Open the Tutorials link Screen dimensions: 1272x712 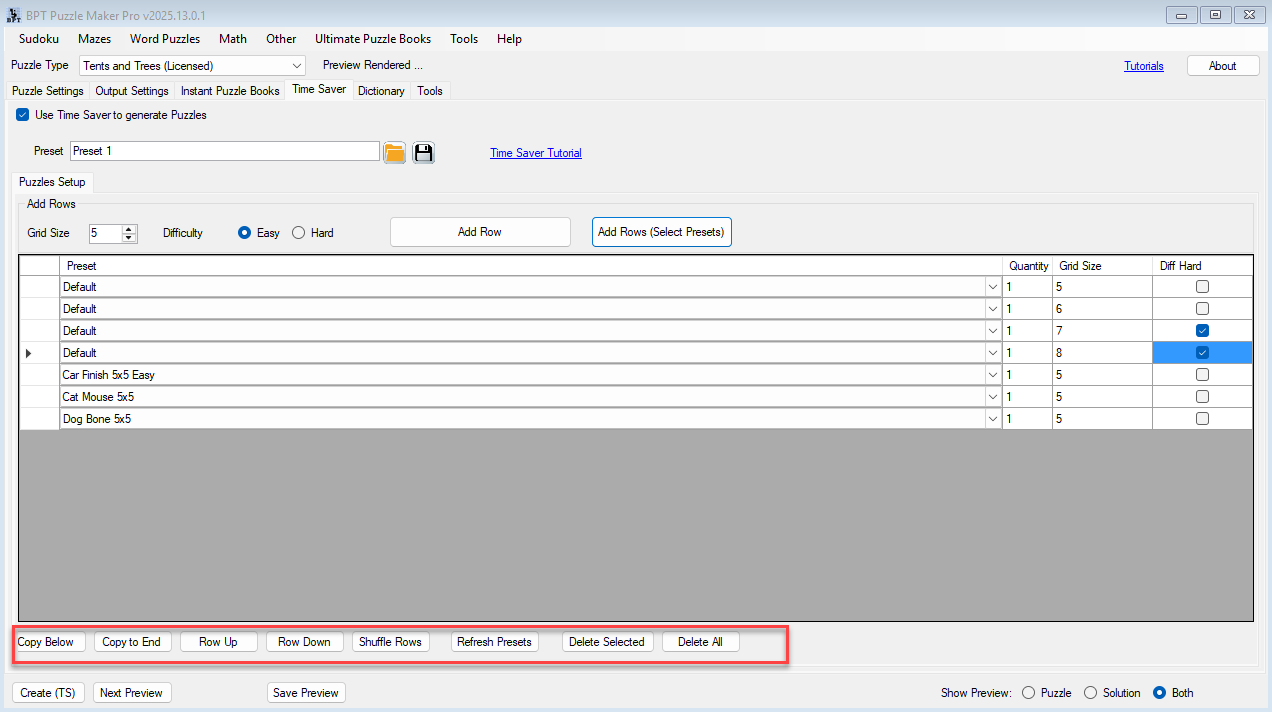pyautogui.click(x=1144, y=66)
